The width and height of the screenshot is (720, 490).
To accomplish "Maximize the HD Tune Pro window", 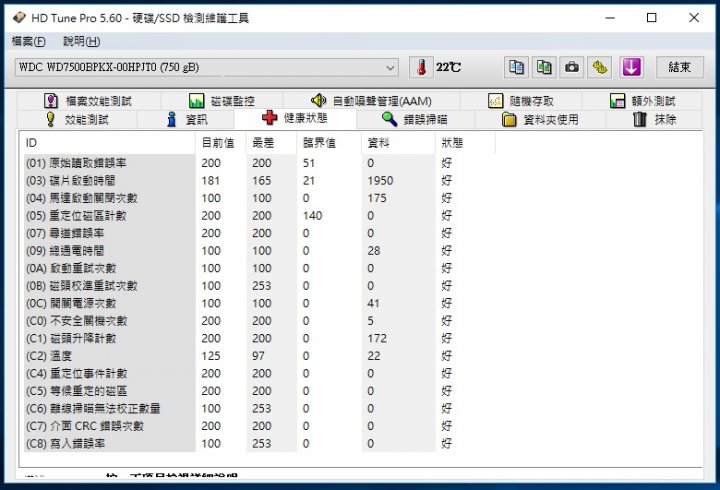I will (652, 18).
